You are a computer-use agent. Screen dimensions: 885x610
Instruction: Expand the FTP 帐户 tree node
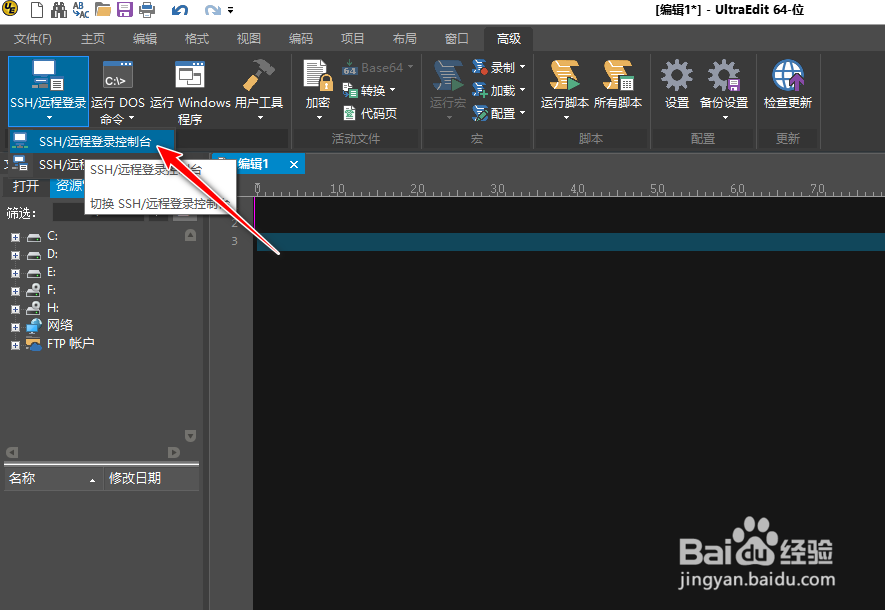coord(15,345)
